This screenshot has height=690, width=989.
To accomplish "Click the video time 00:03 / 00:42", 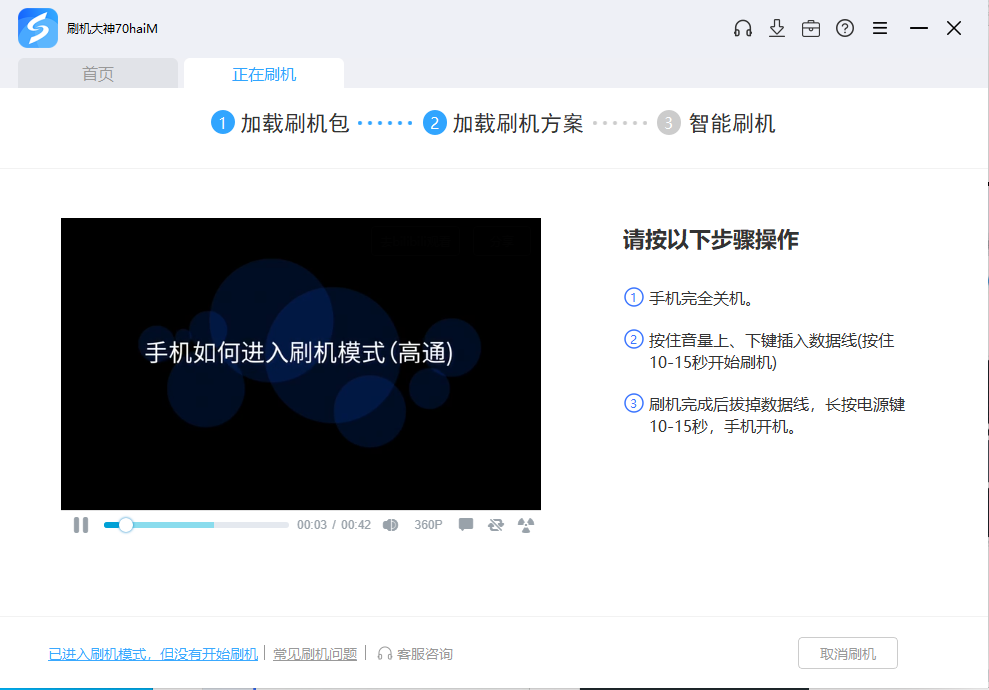I will pyautogui.click(x=334, y=525).
